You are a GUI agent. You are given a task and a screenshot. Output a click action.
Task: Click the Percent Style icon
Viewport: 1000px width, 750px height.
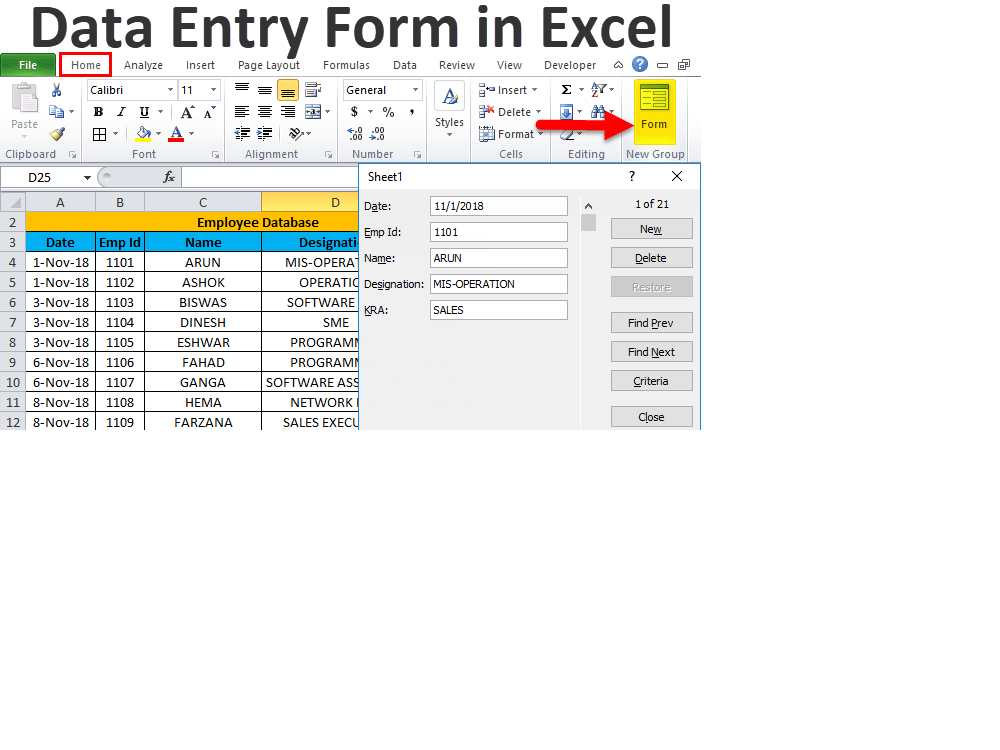coord(387,111)
